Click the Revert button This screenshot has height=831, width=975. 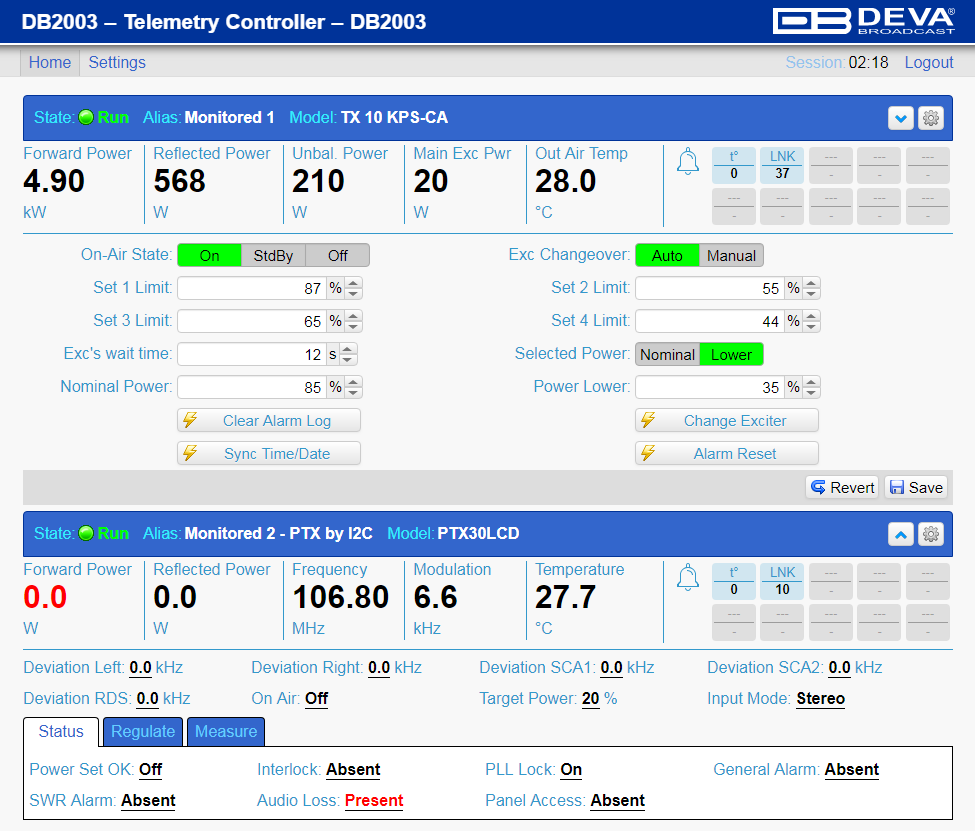843,488
